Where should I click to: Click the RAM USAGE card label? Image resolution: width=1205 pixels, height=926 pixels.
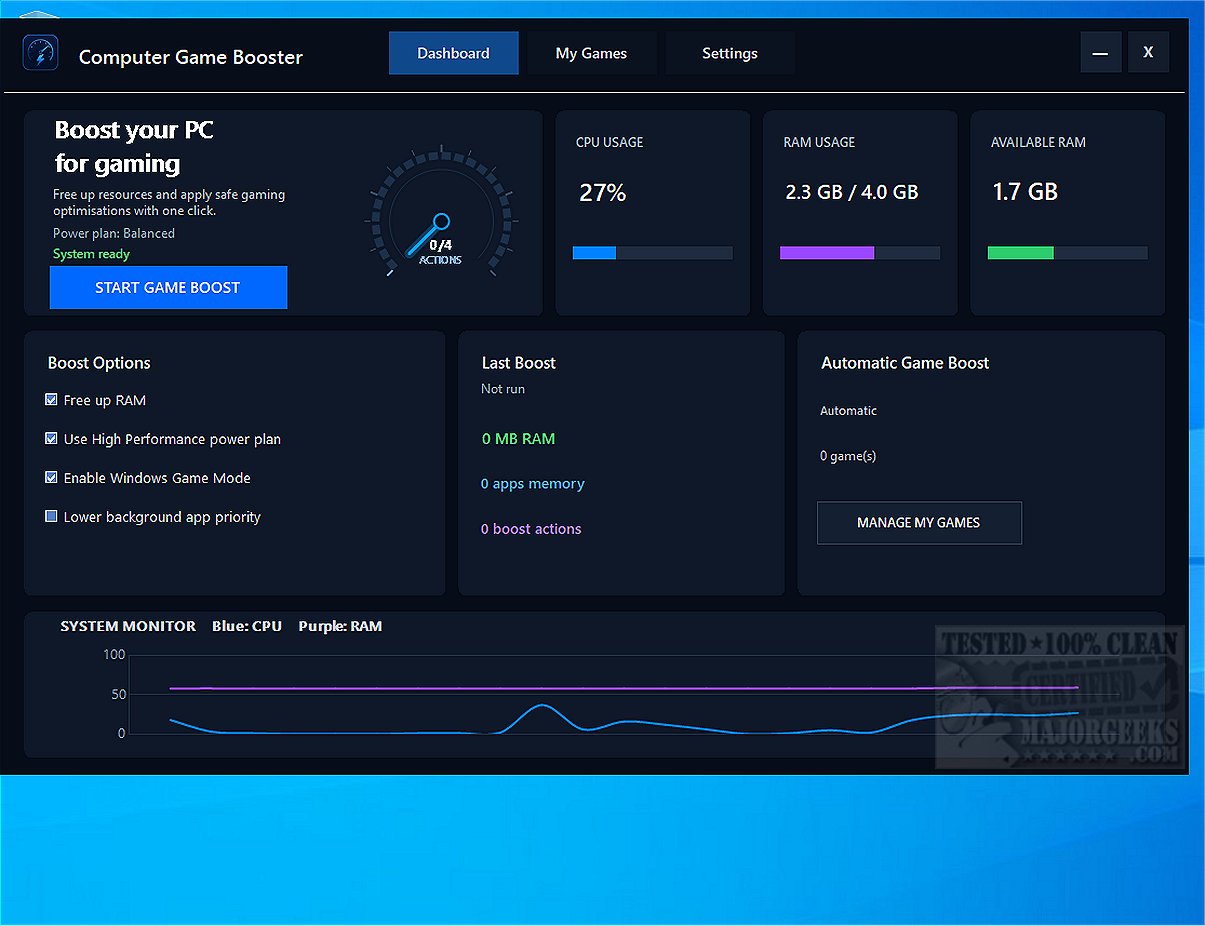[x=819, y=142]
